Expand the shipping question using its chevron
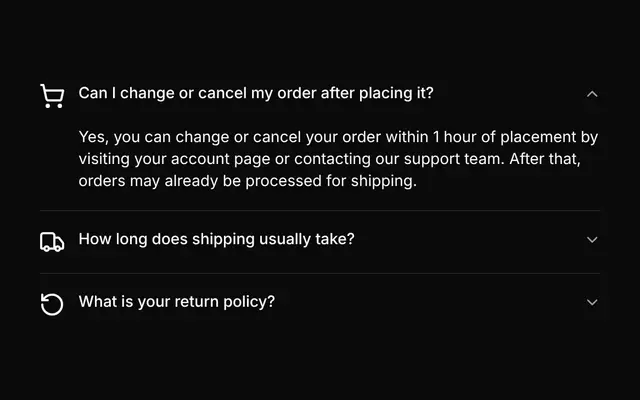Viewport: 640px width, 400px height. [x=592, y=240]
